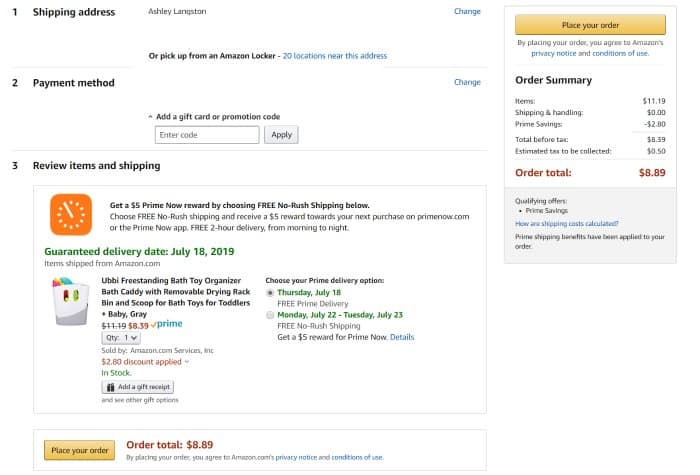The image size is (700, 475).
Task: Select Monday, July 22 No-Rush Shipping option
Action: pyautogui.click(x=270, y=315)
